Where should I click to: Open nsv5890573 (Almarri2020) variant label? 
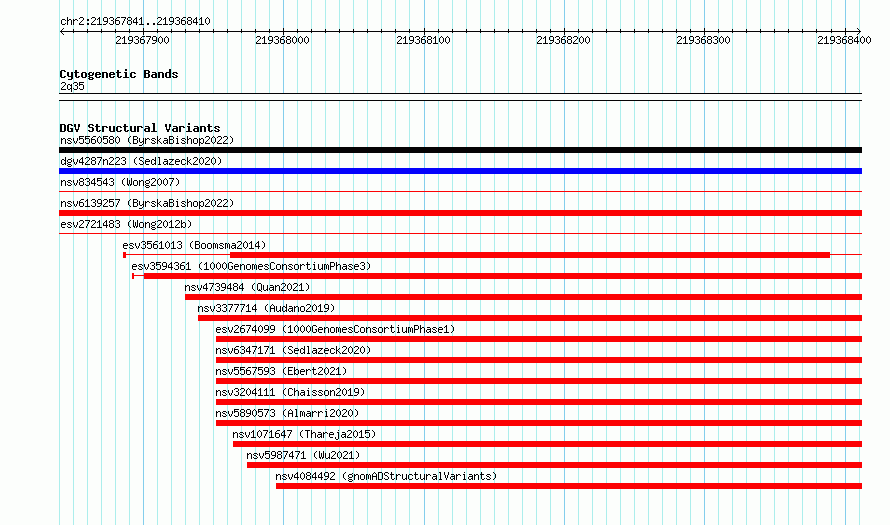pos(287,413)
